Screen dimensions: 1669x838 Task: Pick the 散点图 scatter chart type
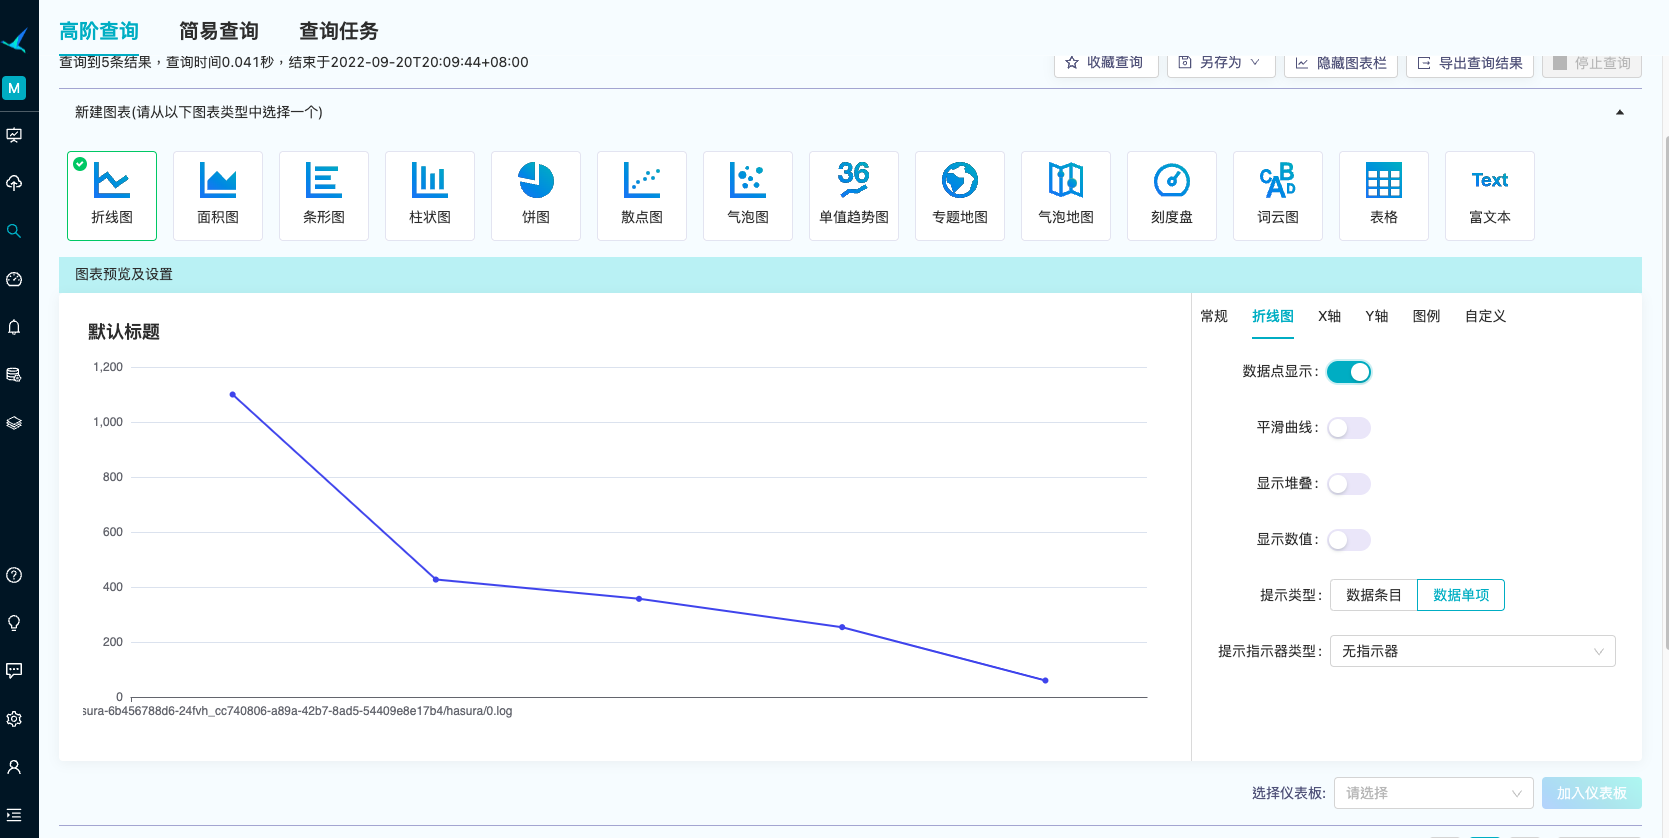click(642, 196)
